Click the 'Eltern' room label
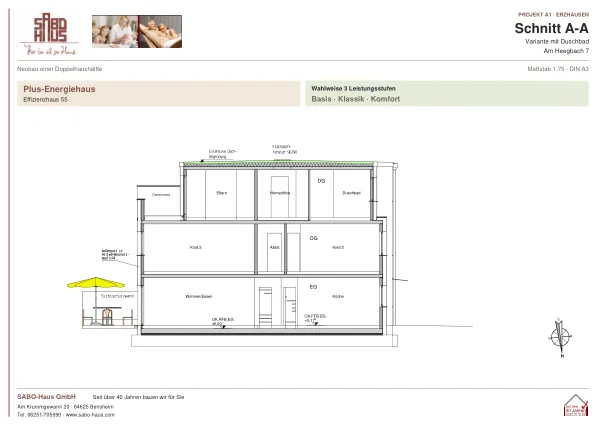Screen dimensions: 600x425 [222, 193]
